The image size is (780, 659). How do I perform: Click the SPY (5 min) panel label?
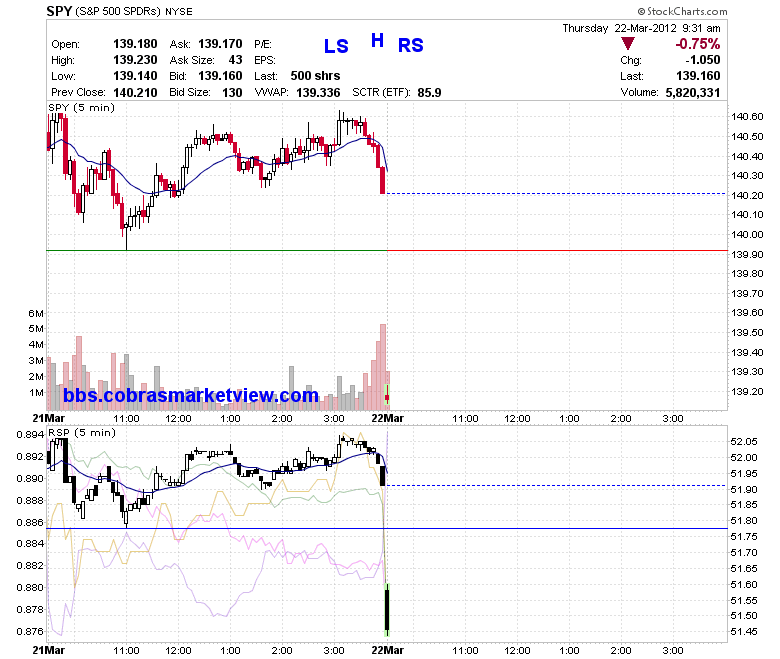[x=82, y=107]
